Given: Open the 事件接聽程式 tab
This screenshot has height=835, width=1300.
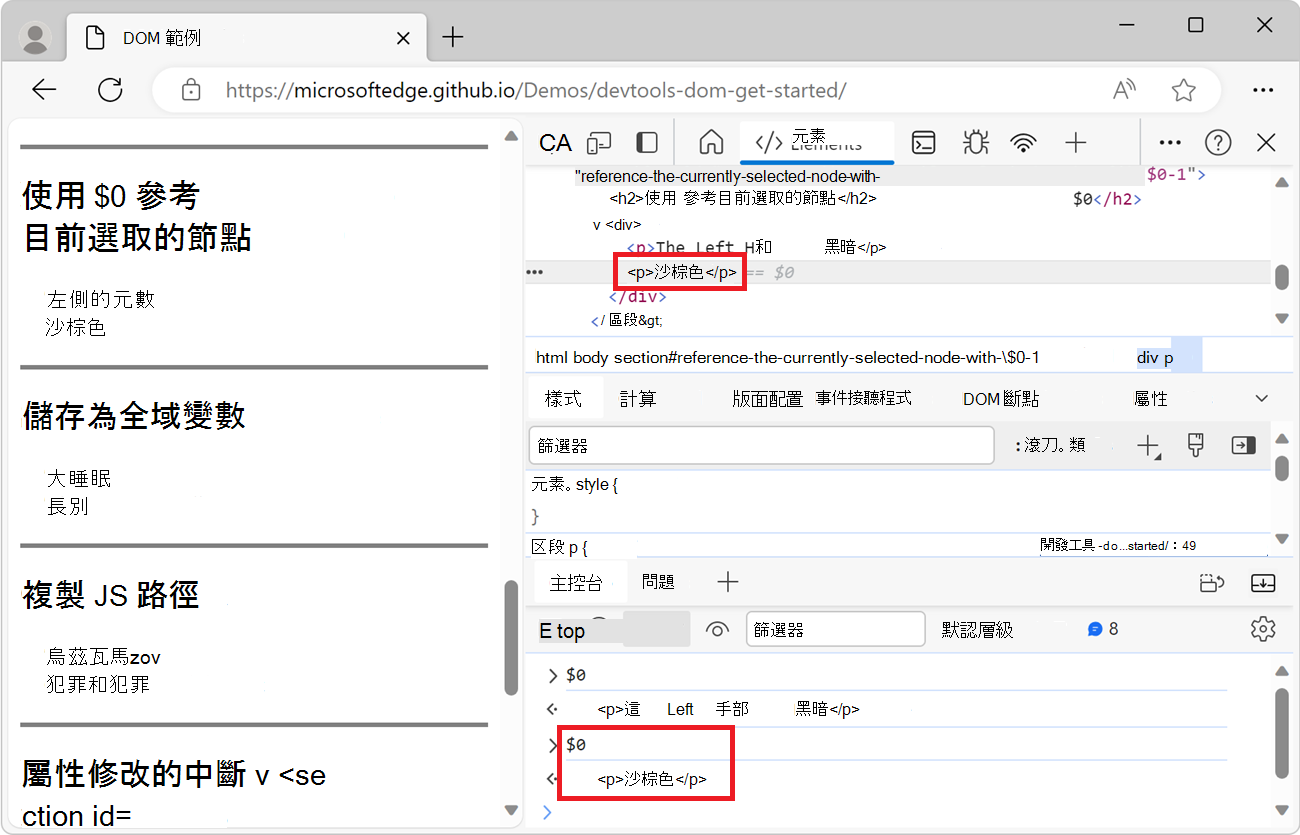Looking at the screenshot, I should pyautogui.click(x=864, y=398).
